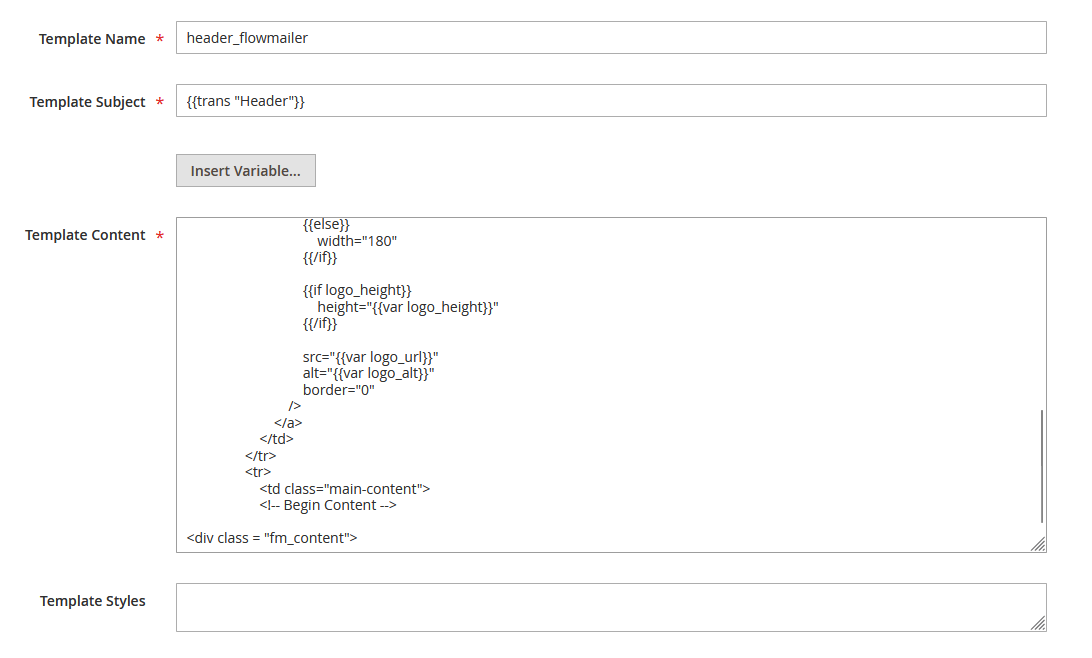Place cursor on td class main-content line
The image size is (1092, 658).
[x=345, y=489]
